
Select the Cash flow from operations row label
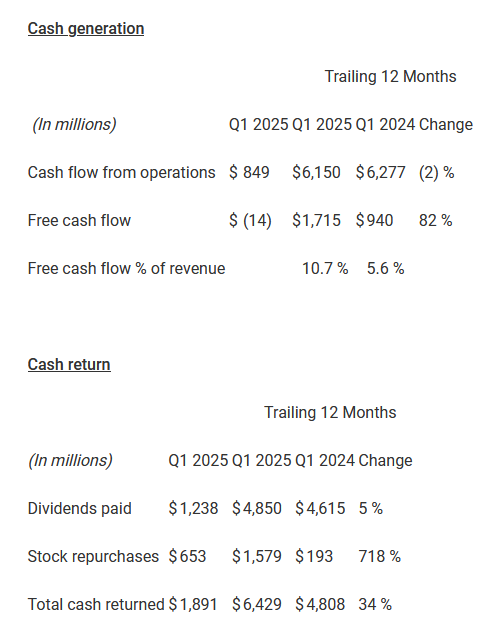(121, 172)
